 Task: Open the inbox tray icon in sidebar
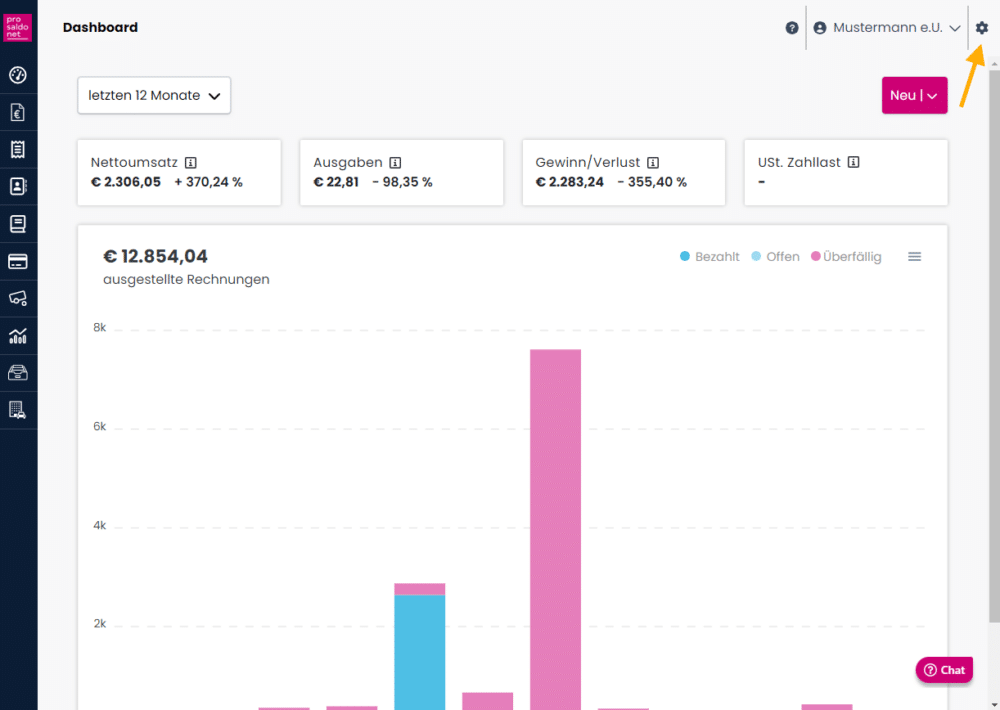coord(18,373)
